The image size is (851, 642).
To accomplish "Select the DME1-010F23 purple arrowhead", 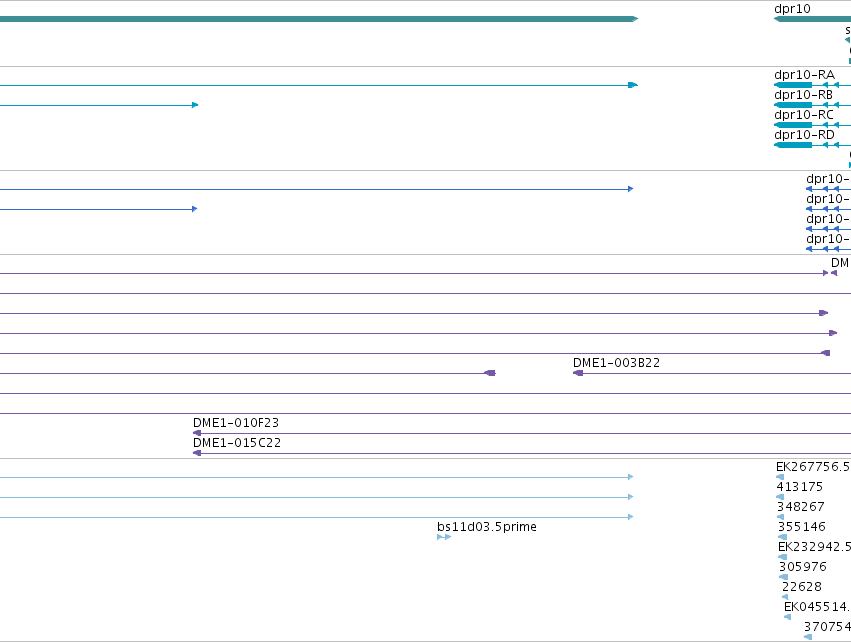I will (197, 433).
